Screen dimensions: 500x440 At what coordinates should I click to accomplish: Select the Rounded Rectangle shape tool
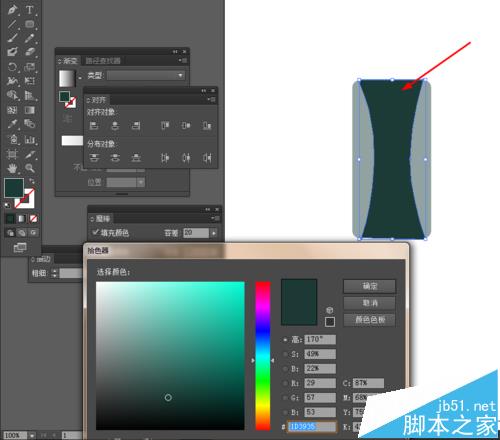pyautogui.click(x=30, y=24)
